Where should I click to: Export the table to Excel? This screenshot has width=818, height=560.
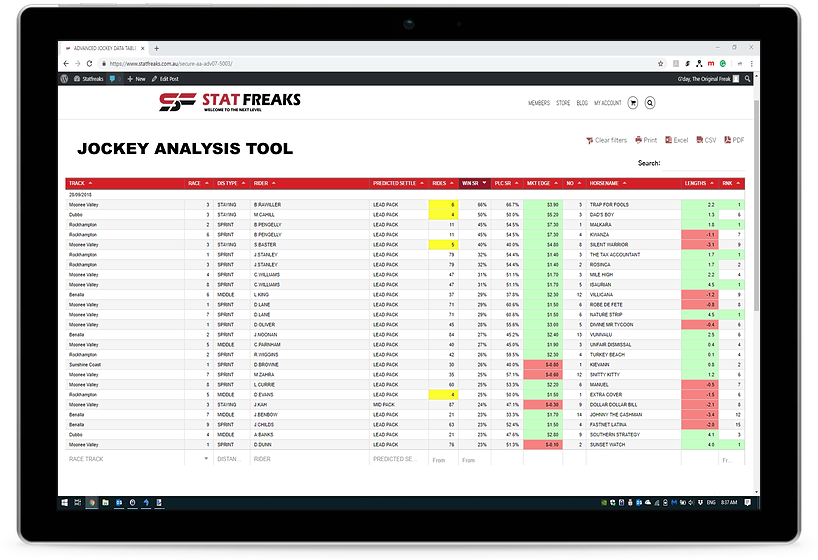pos(676,140)
